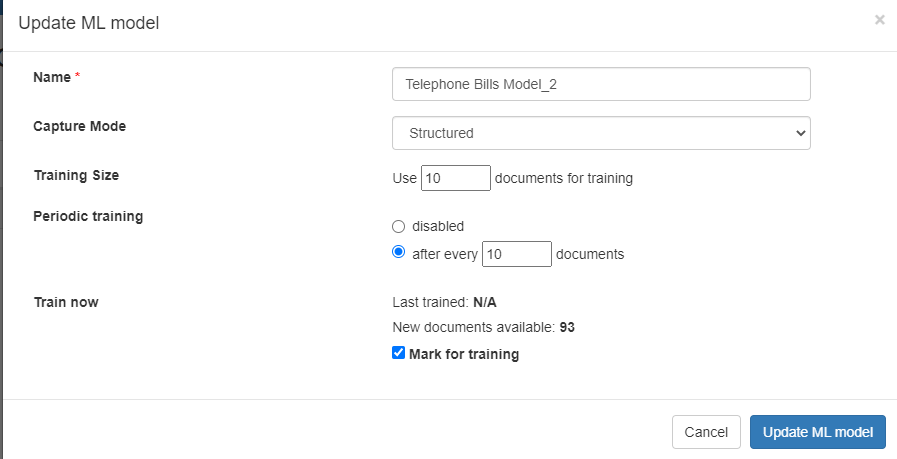Screen dimensions: 897x459
Task: Click the Training Size documents number field
Action: tap(456, 178)
